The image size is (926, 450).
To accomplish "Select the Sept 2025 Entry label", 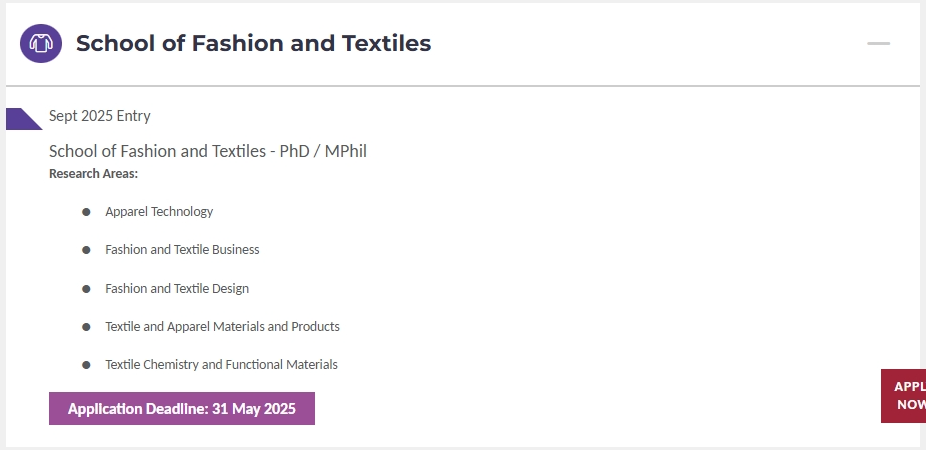I will point(100,116).
